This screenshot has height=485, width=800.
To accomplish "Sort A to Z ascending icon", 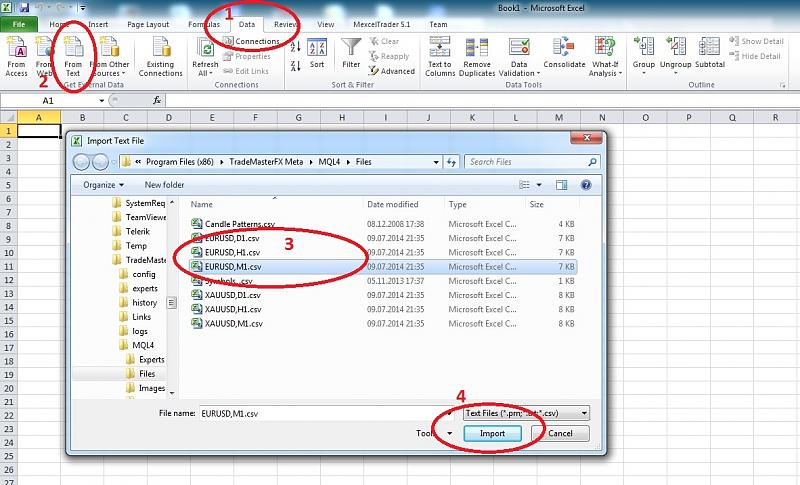I will point(295,47).
